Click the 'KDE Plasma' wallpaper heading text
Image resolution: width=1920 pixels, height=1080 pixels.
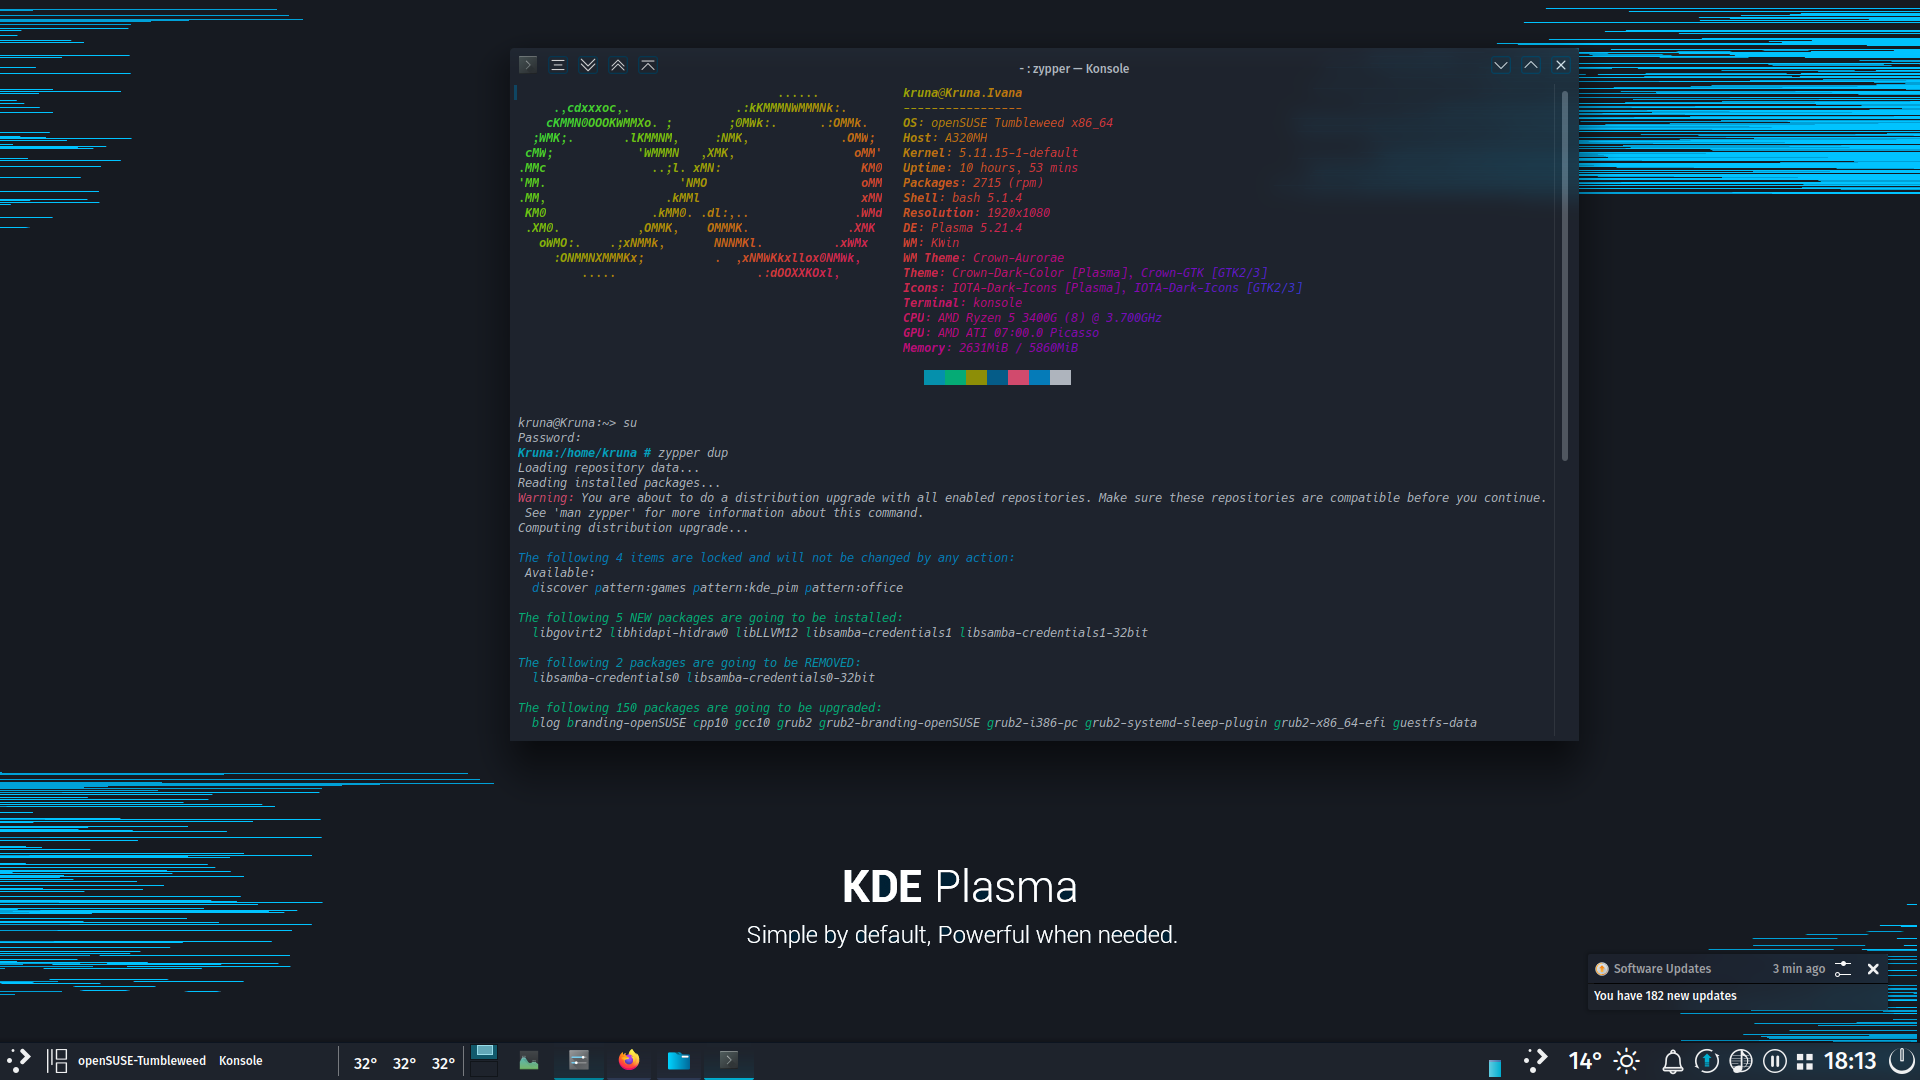click(x=960, y=887)
